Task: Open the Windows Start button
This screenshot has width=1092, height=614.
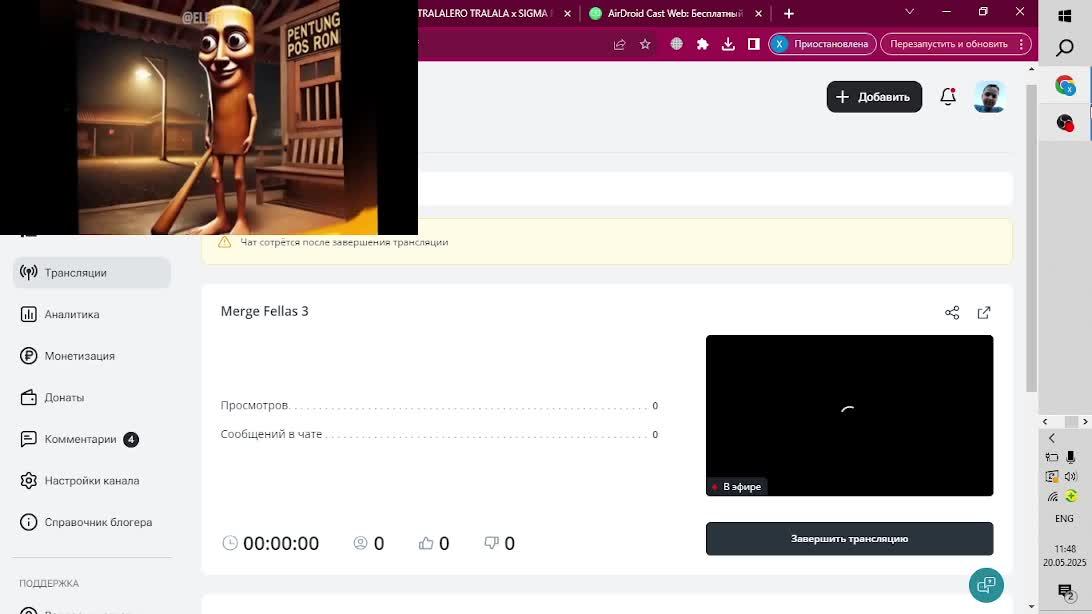Action: click(1065, 15)
